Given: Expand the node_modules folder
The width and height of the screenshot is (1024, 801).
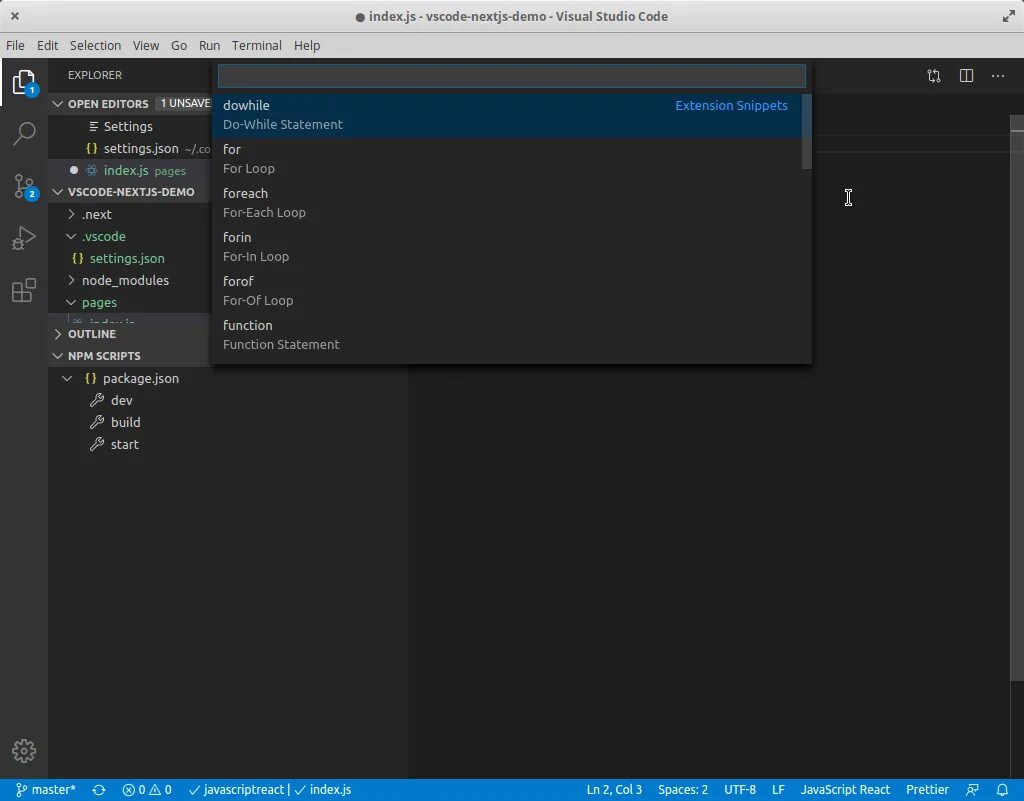Looking at the screenshot, I should tap(125, 280).
